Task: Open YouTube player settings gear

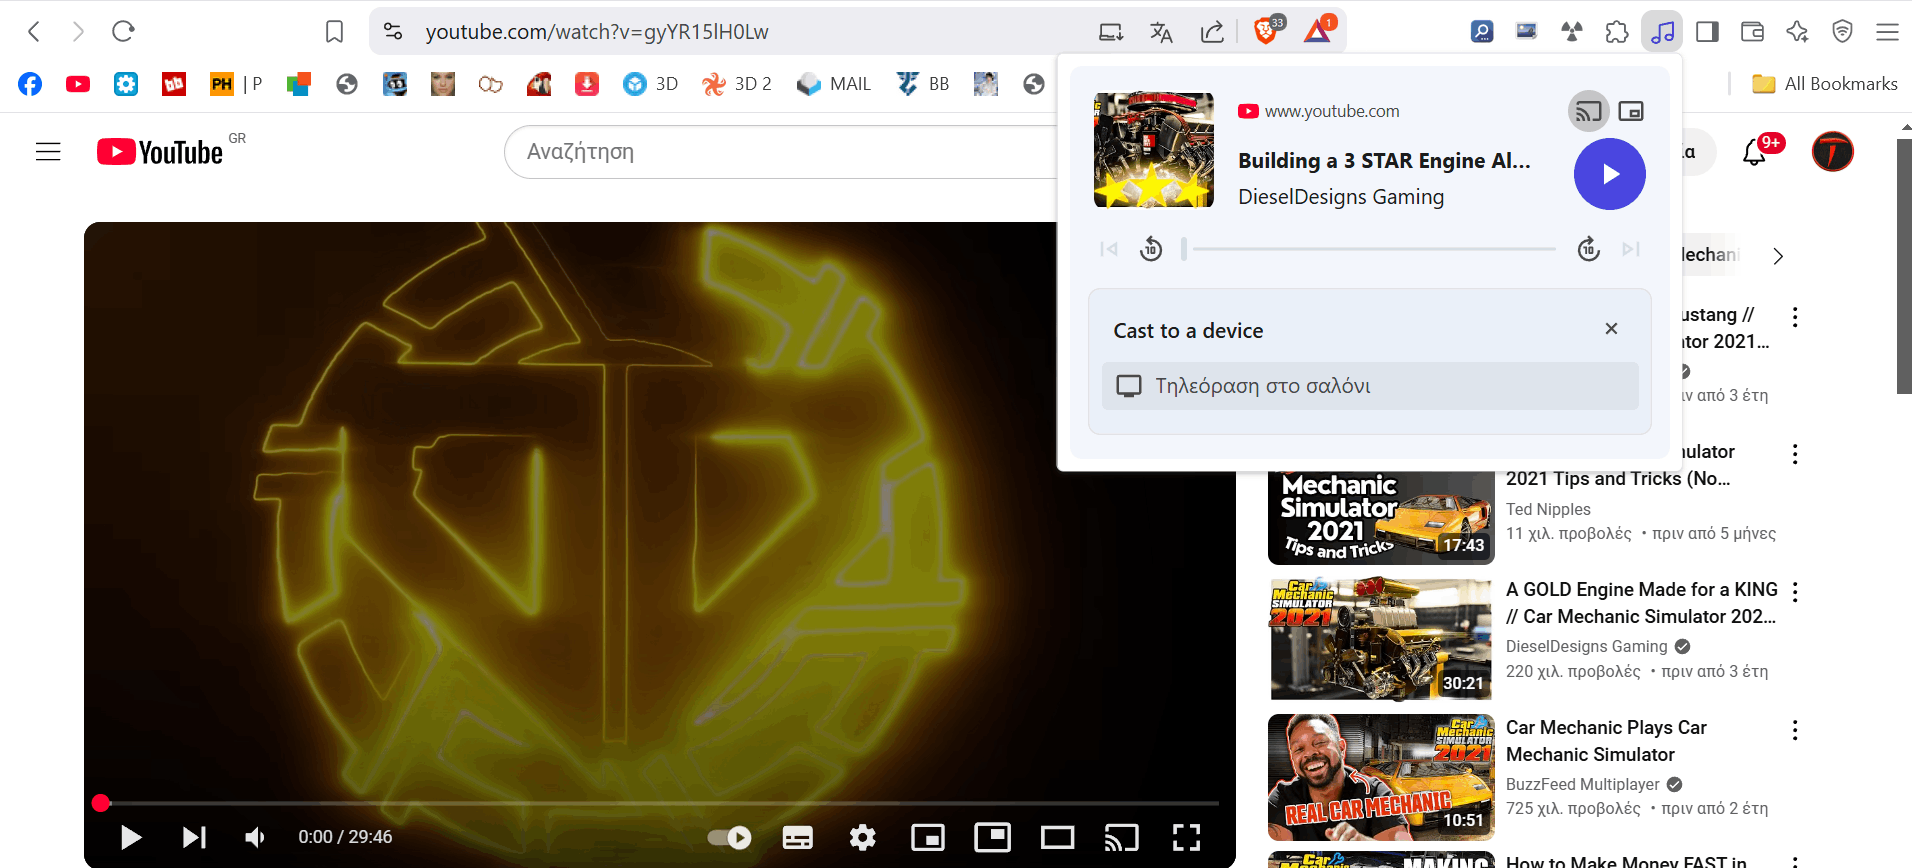Action: click(x=862, y=837)
